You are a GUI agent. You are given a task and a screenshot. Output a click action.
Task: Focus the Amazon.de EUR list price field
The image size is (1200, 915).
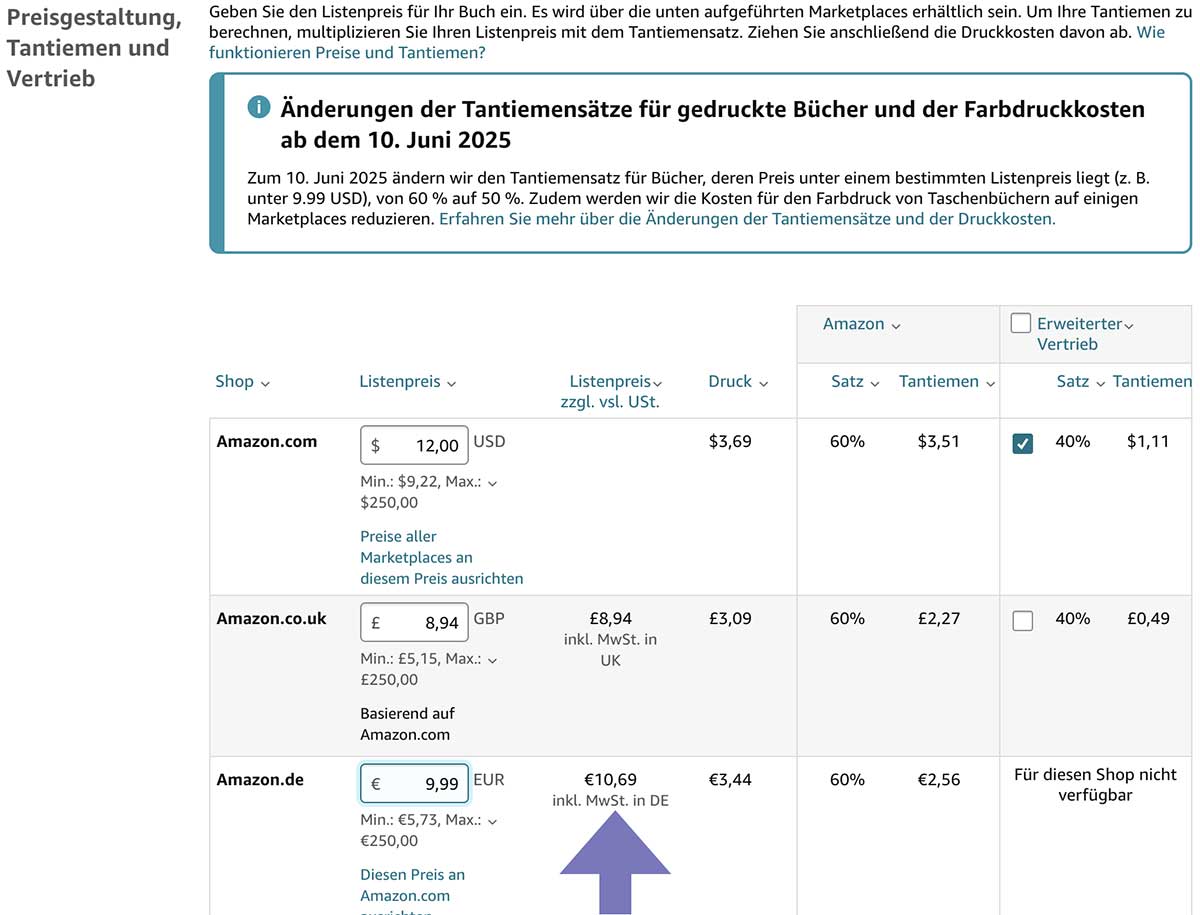click(x=414, y=783)
